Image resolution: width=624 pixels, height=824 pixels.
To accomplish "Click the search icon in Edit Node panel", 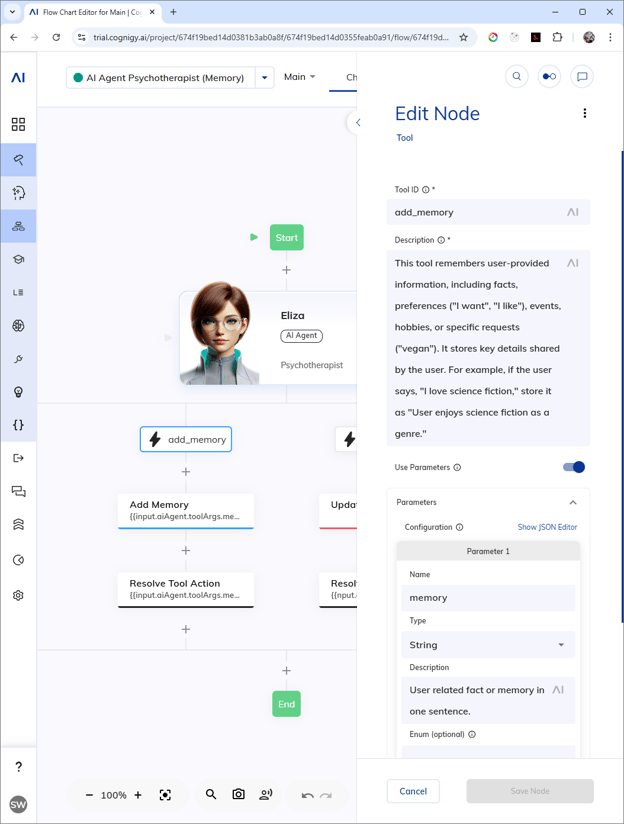I will [x=517, y=77].
